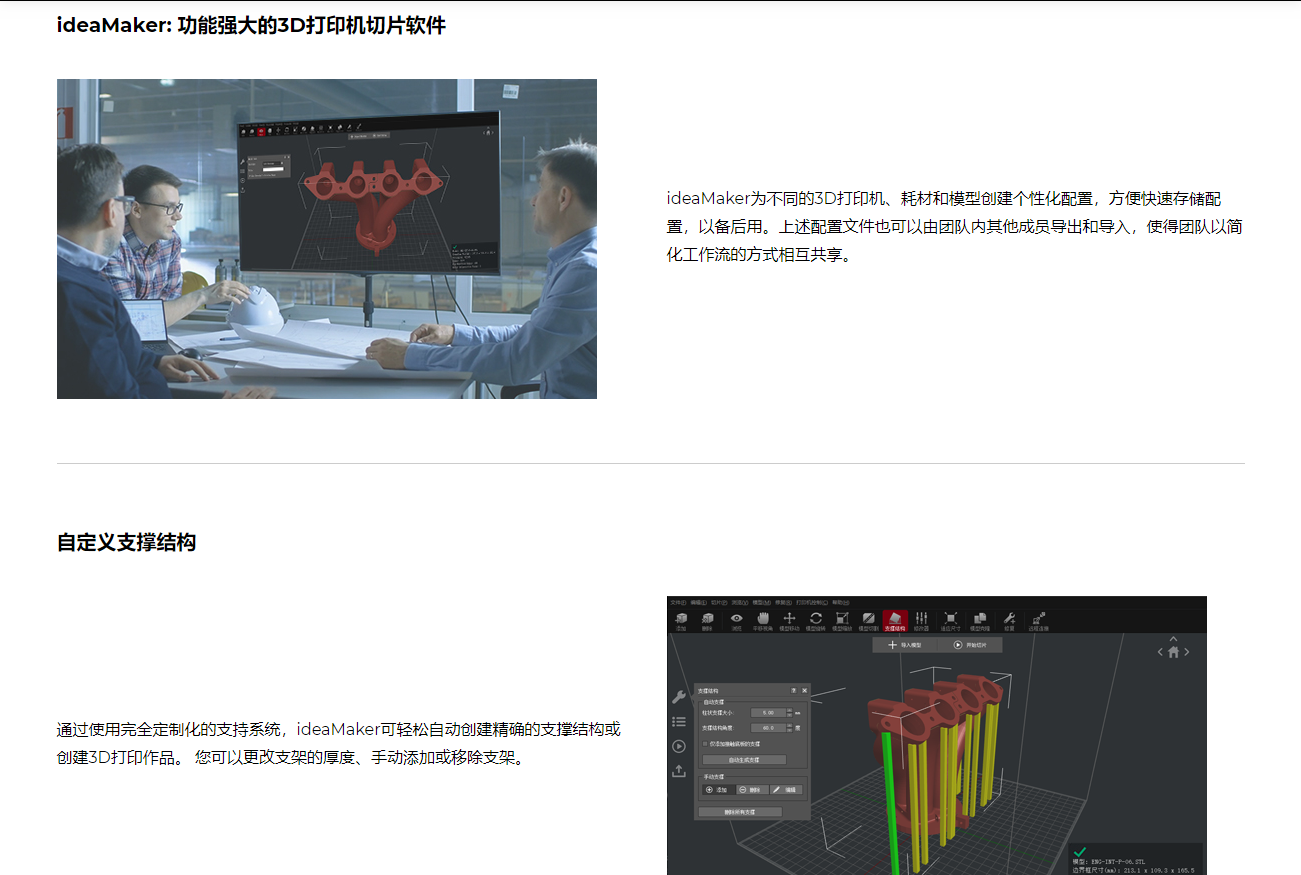Viewport: 1301px width, 875px height.
Task: Open the 切片 menu in the menu bar
Action: 719,602
